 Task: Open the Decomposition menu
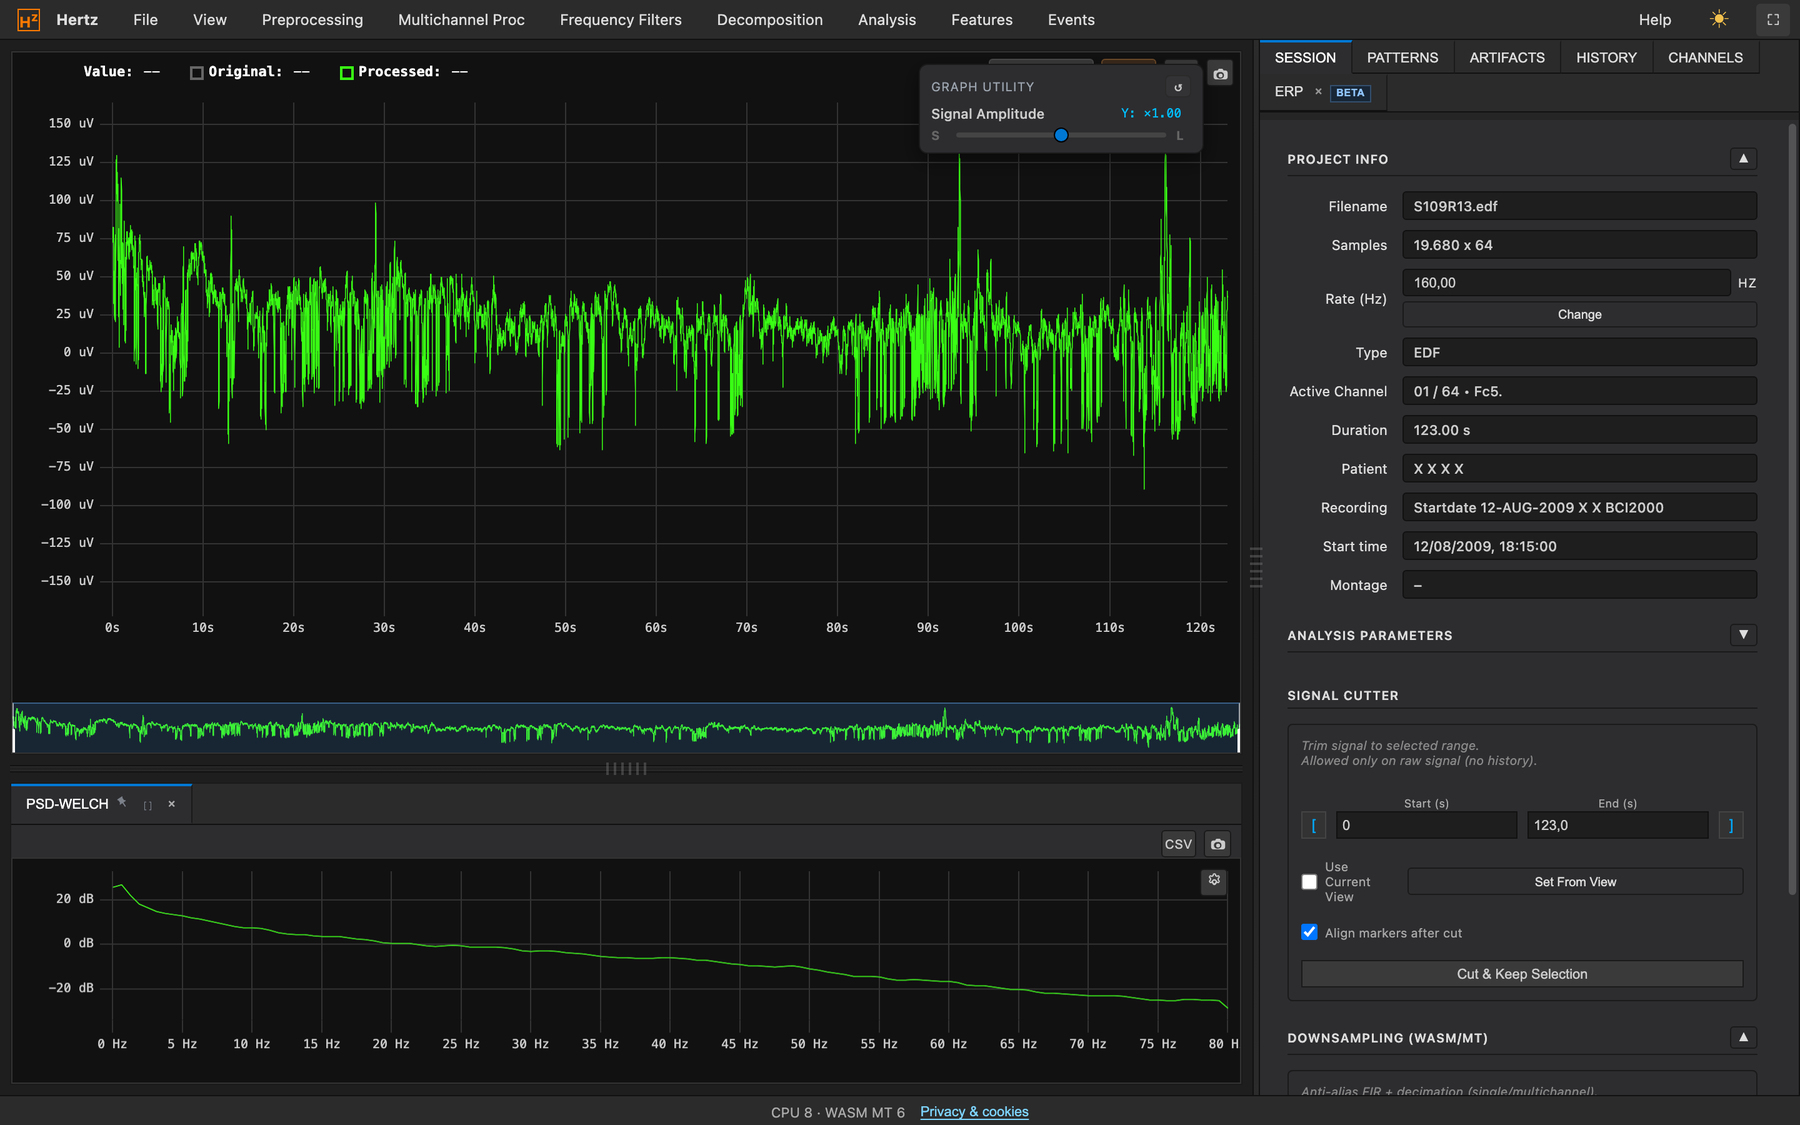coord(770,20)
